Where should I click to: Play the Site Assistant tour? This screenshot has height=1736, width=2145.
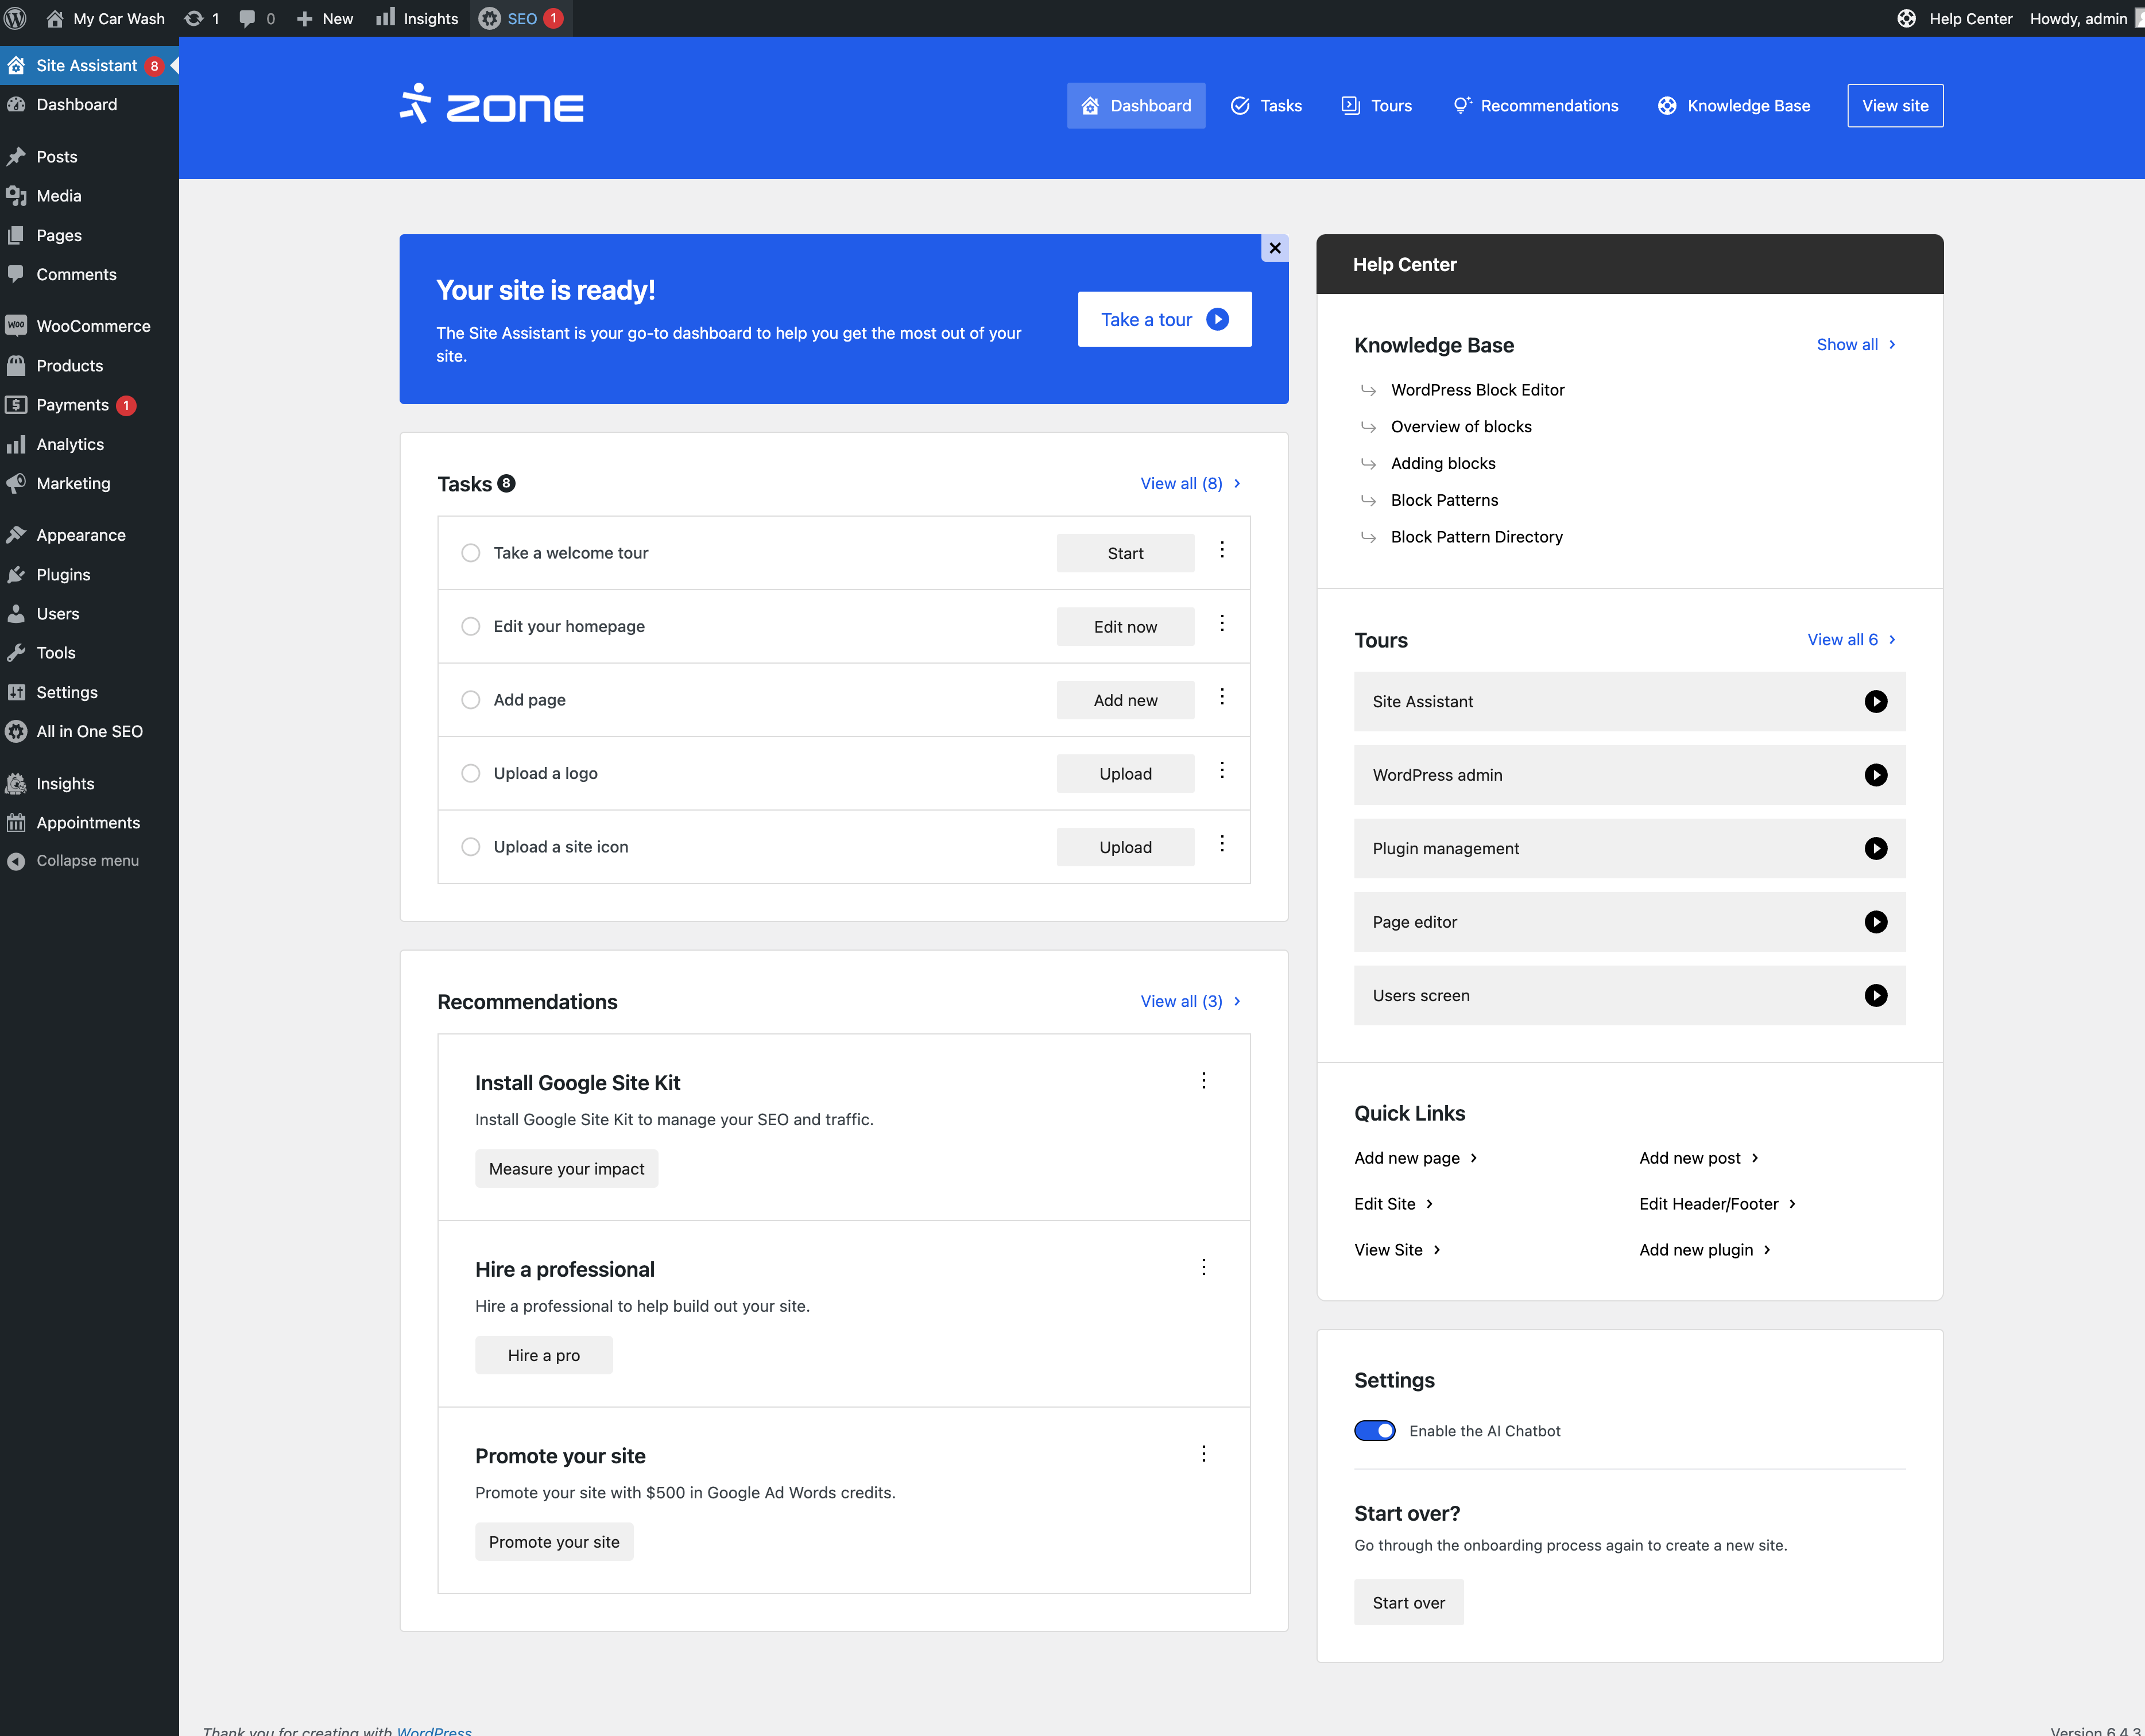(1875, 701)
